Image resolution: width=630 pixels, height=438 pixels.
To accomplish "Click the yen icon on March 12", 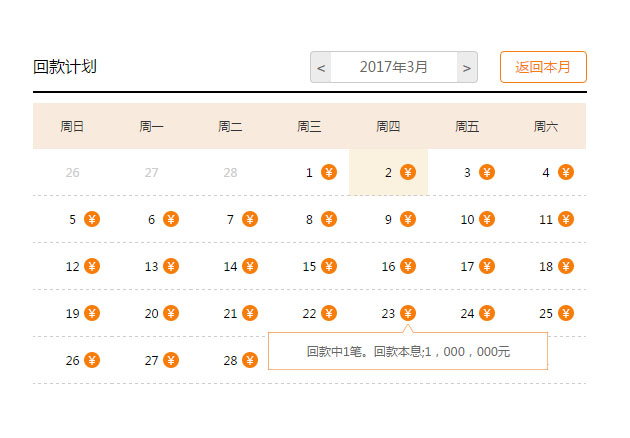I will (x=92, y=266).
